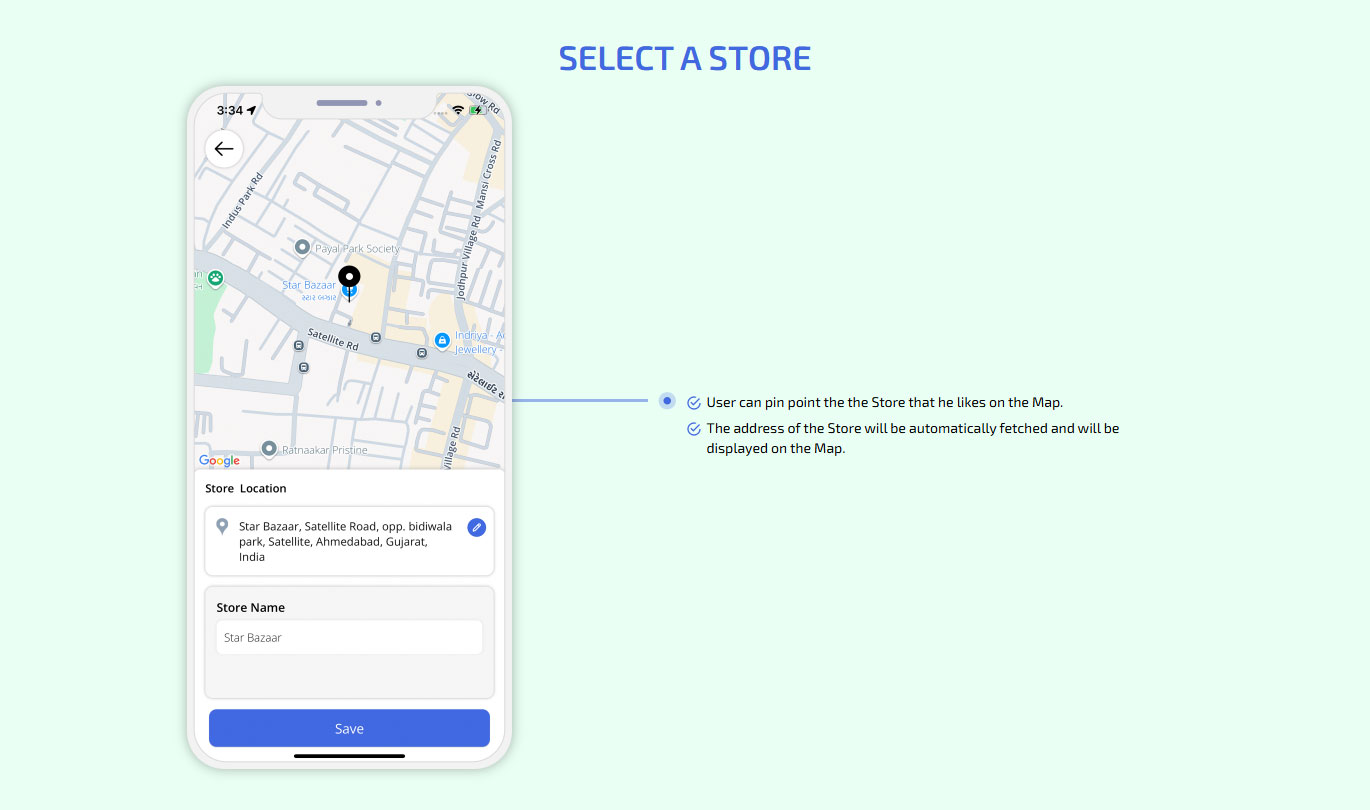The height and width of the screenshot is (810, 1370).
Task: Tap the Google logo on the map
Action: 219,460
